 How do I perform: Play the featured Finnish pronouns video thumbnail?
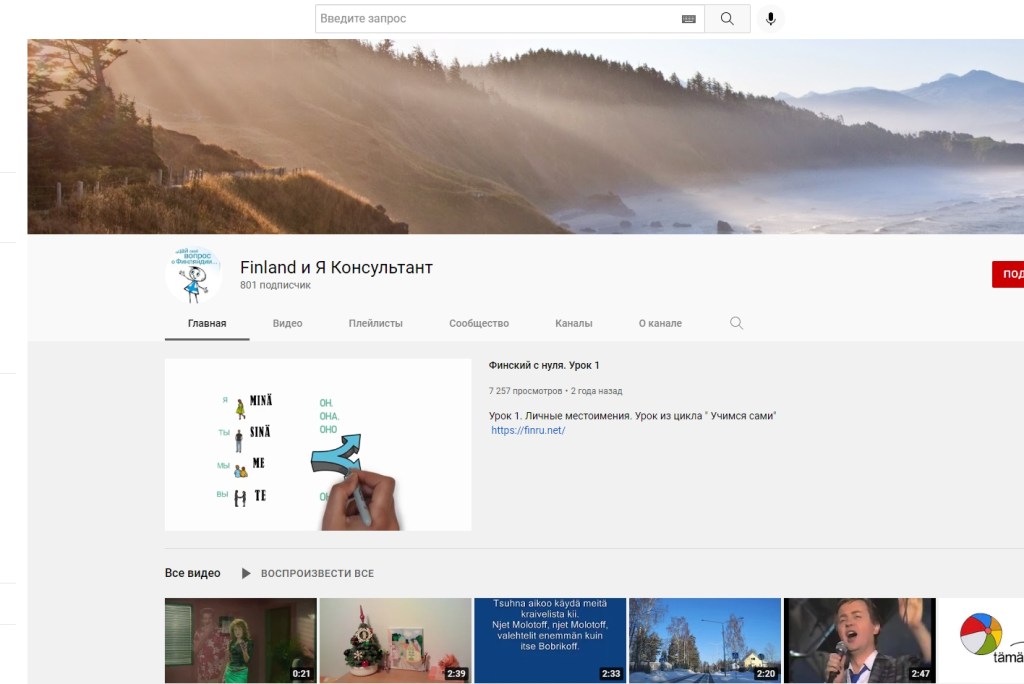318,444
